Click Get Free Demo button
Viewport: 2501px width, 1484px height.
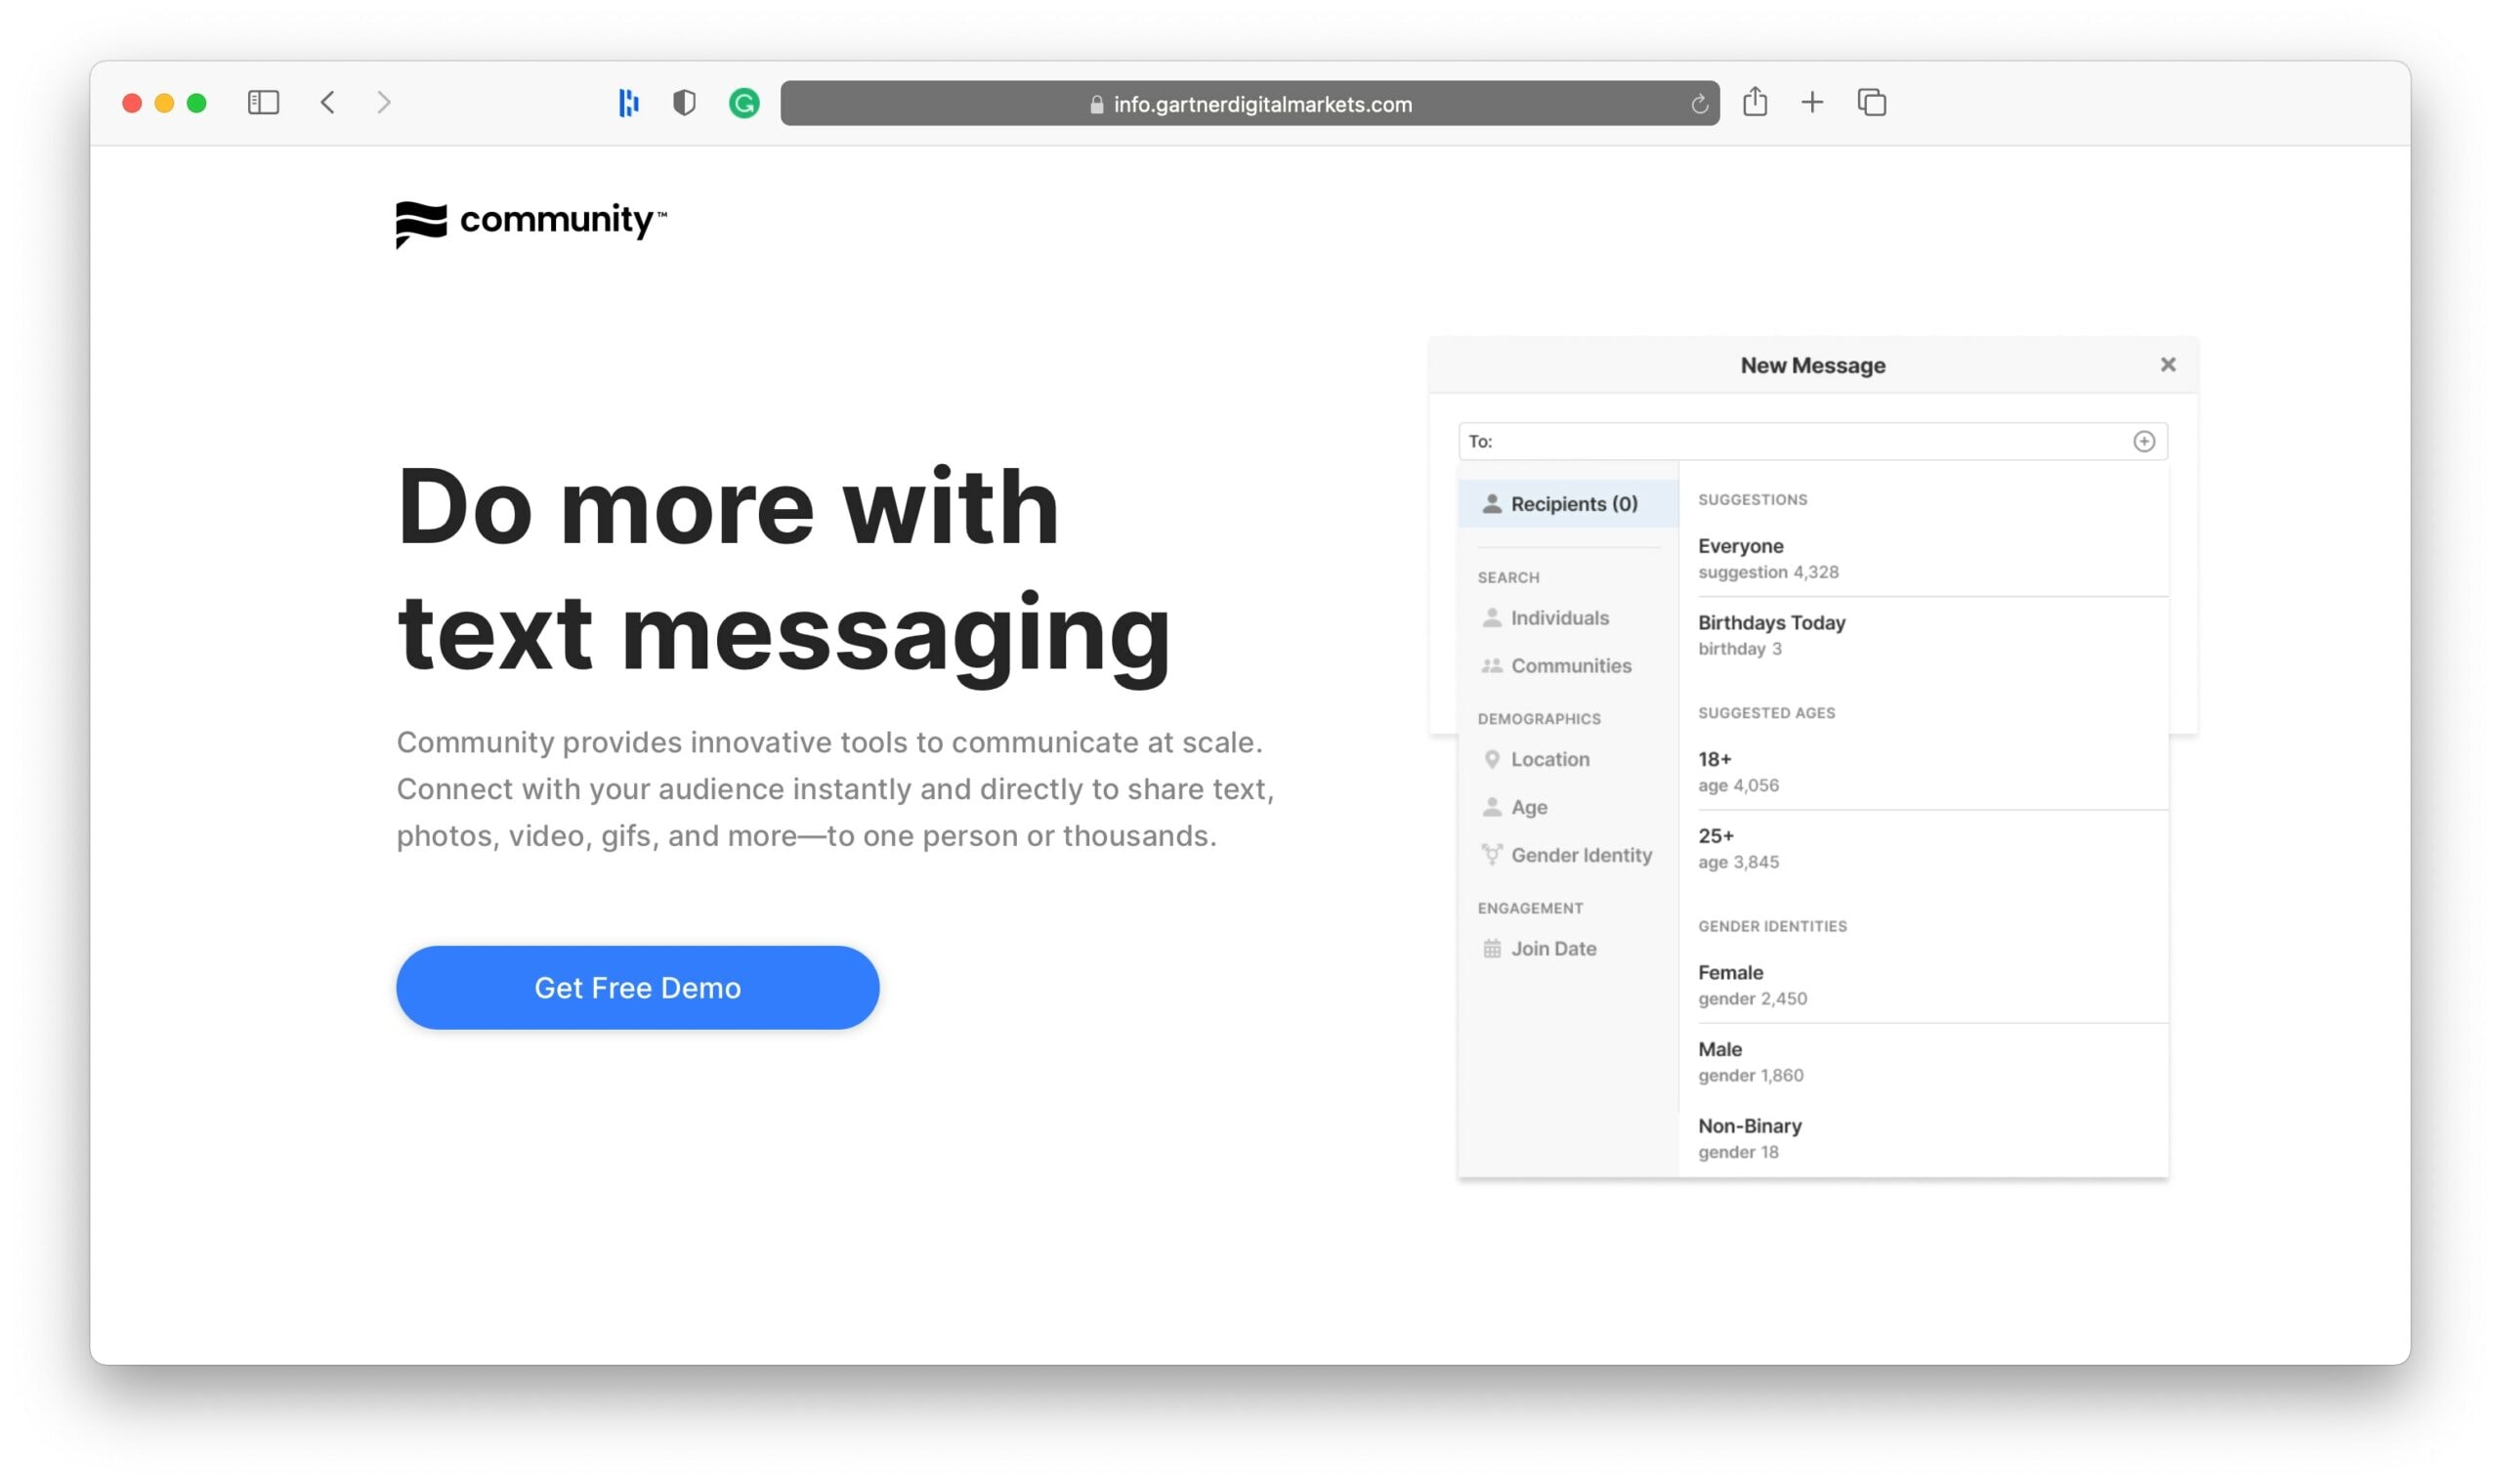pyautogui.click(x=638, y=986)
